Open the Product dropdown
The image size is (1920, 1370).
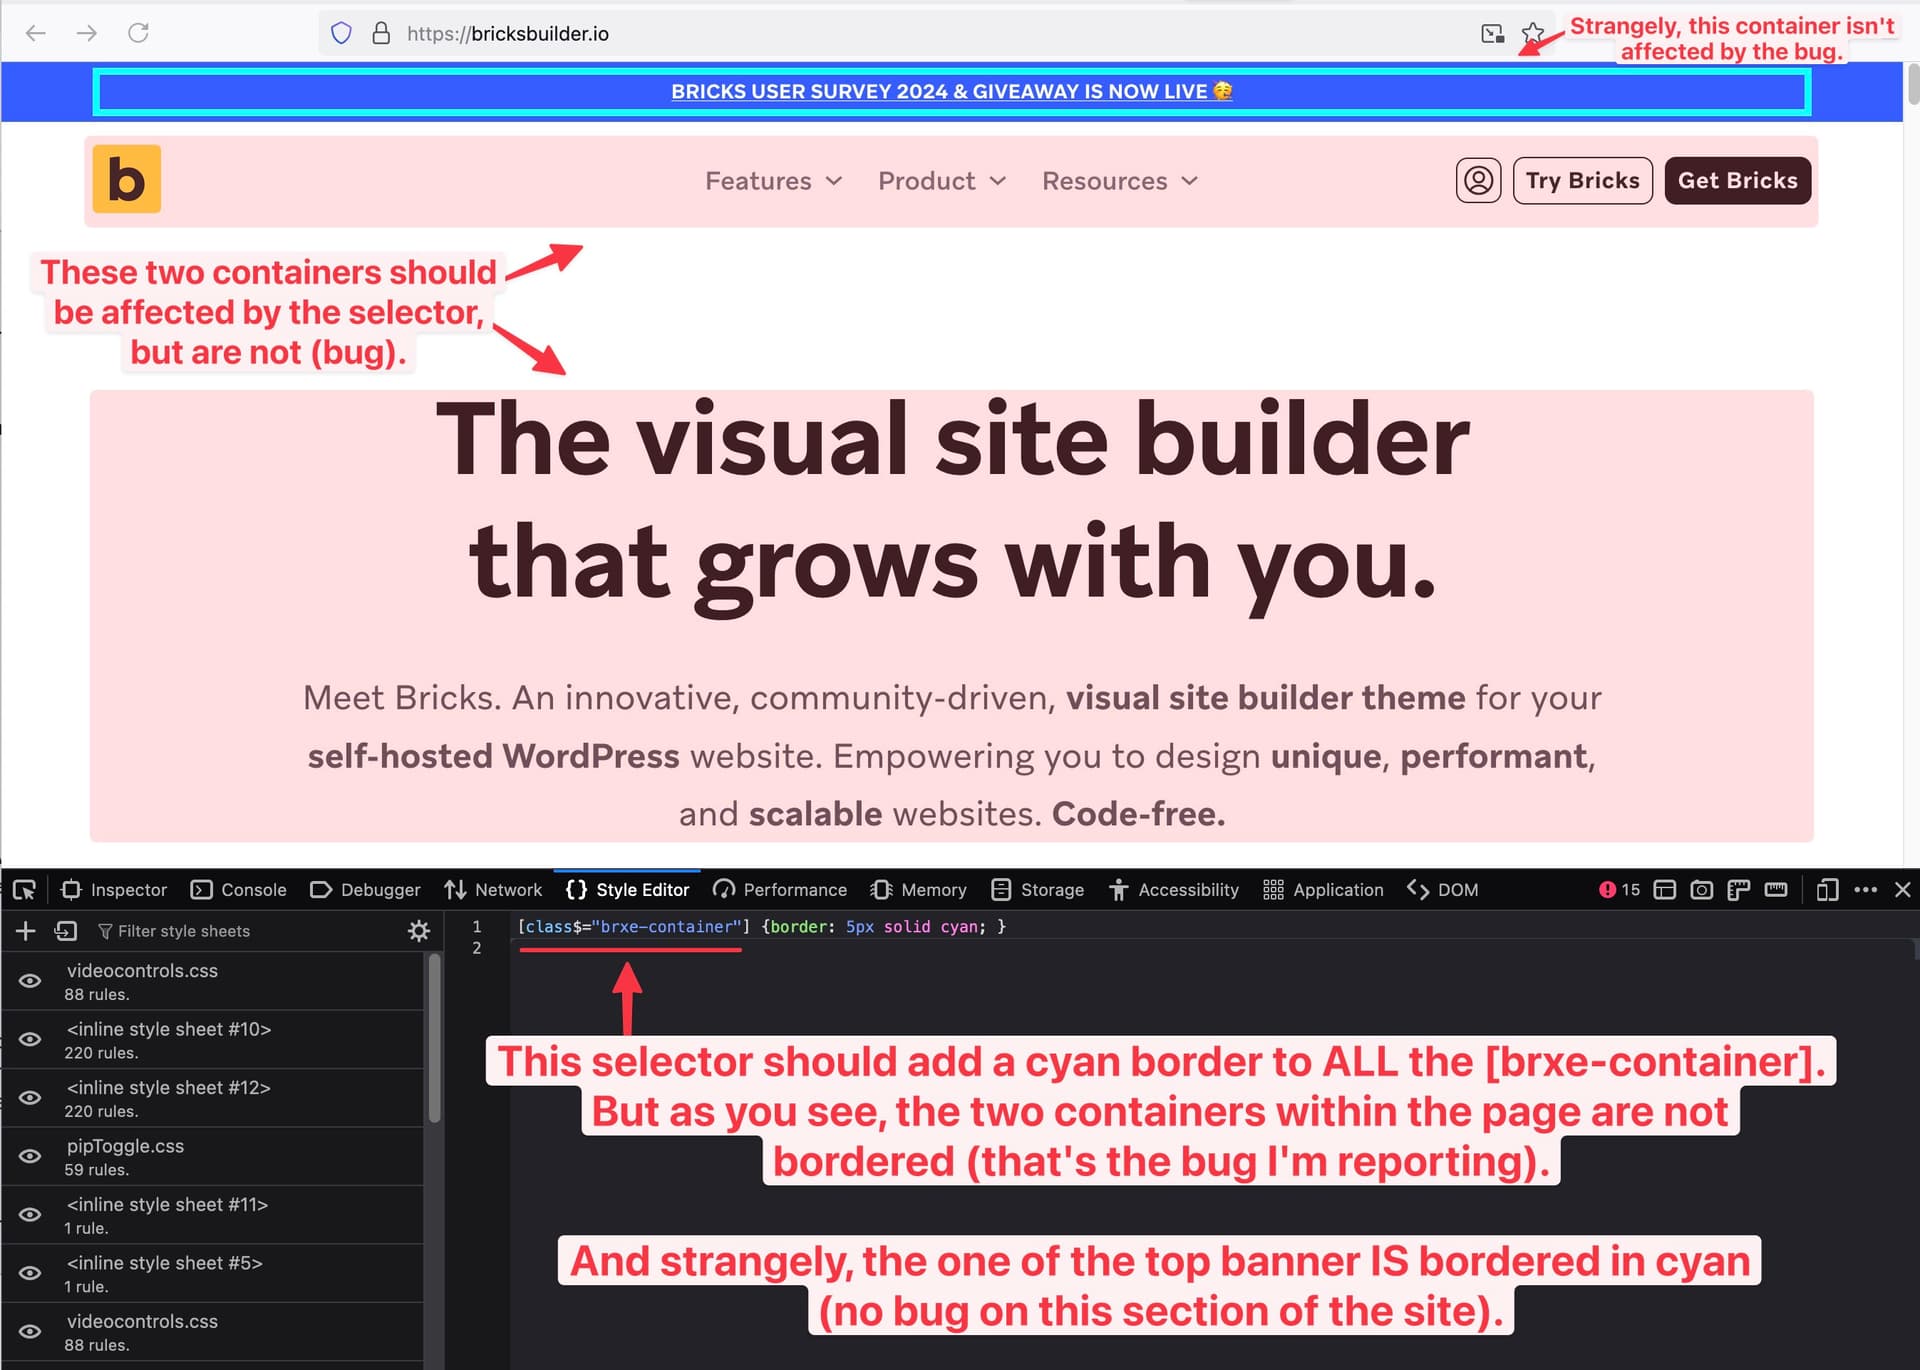point(942,181)
